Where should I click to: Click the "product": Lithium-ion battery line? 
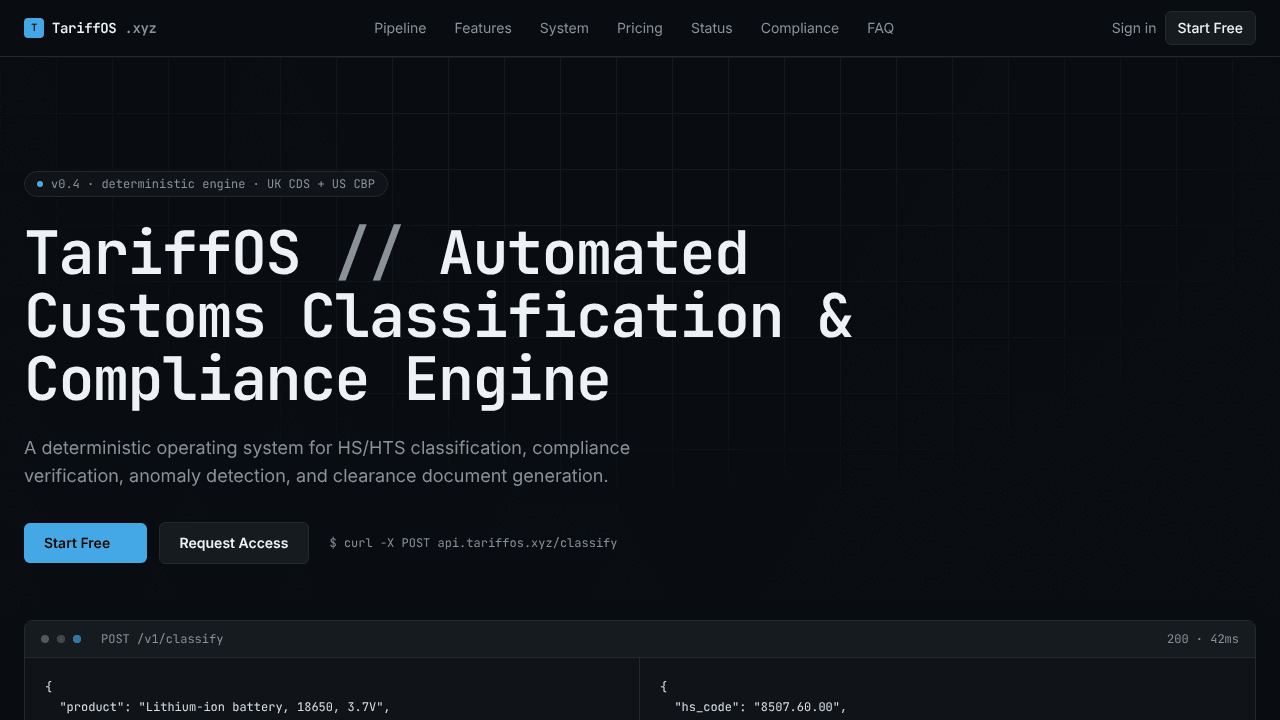[x=225, y=708]
